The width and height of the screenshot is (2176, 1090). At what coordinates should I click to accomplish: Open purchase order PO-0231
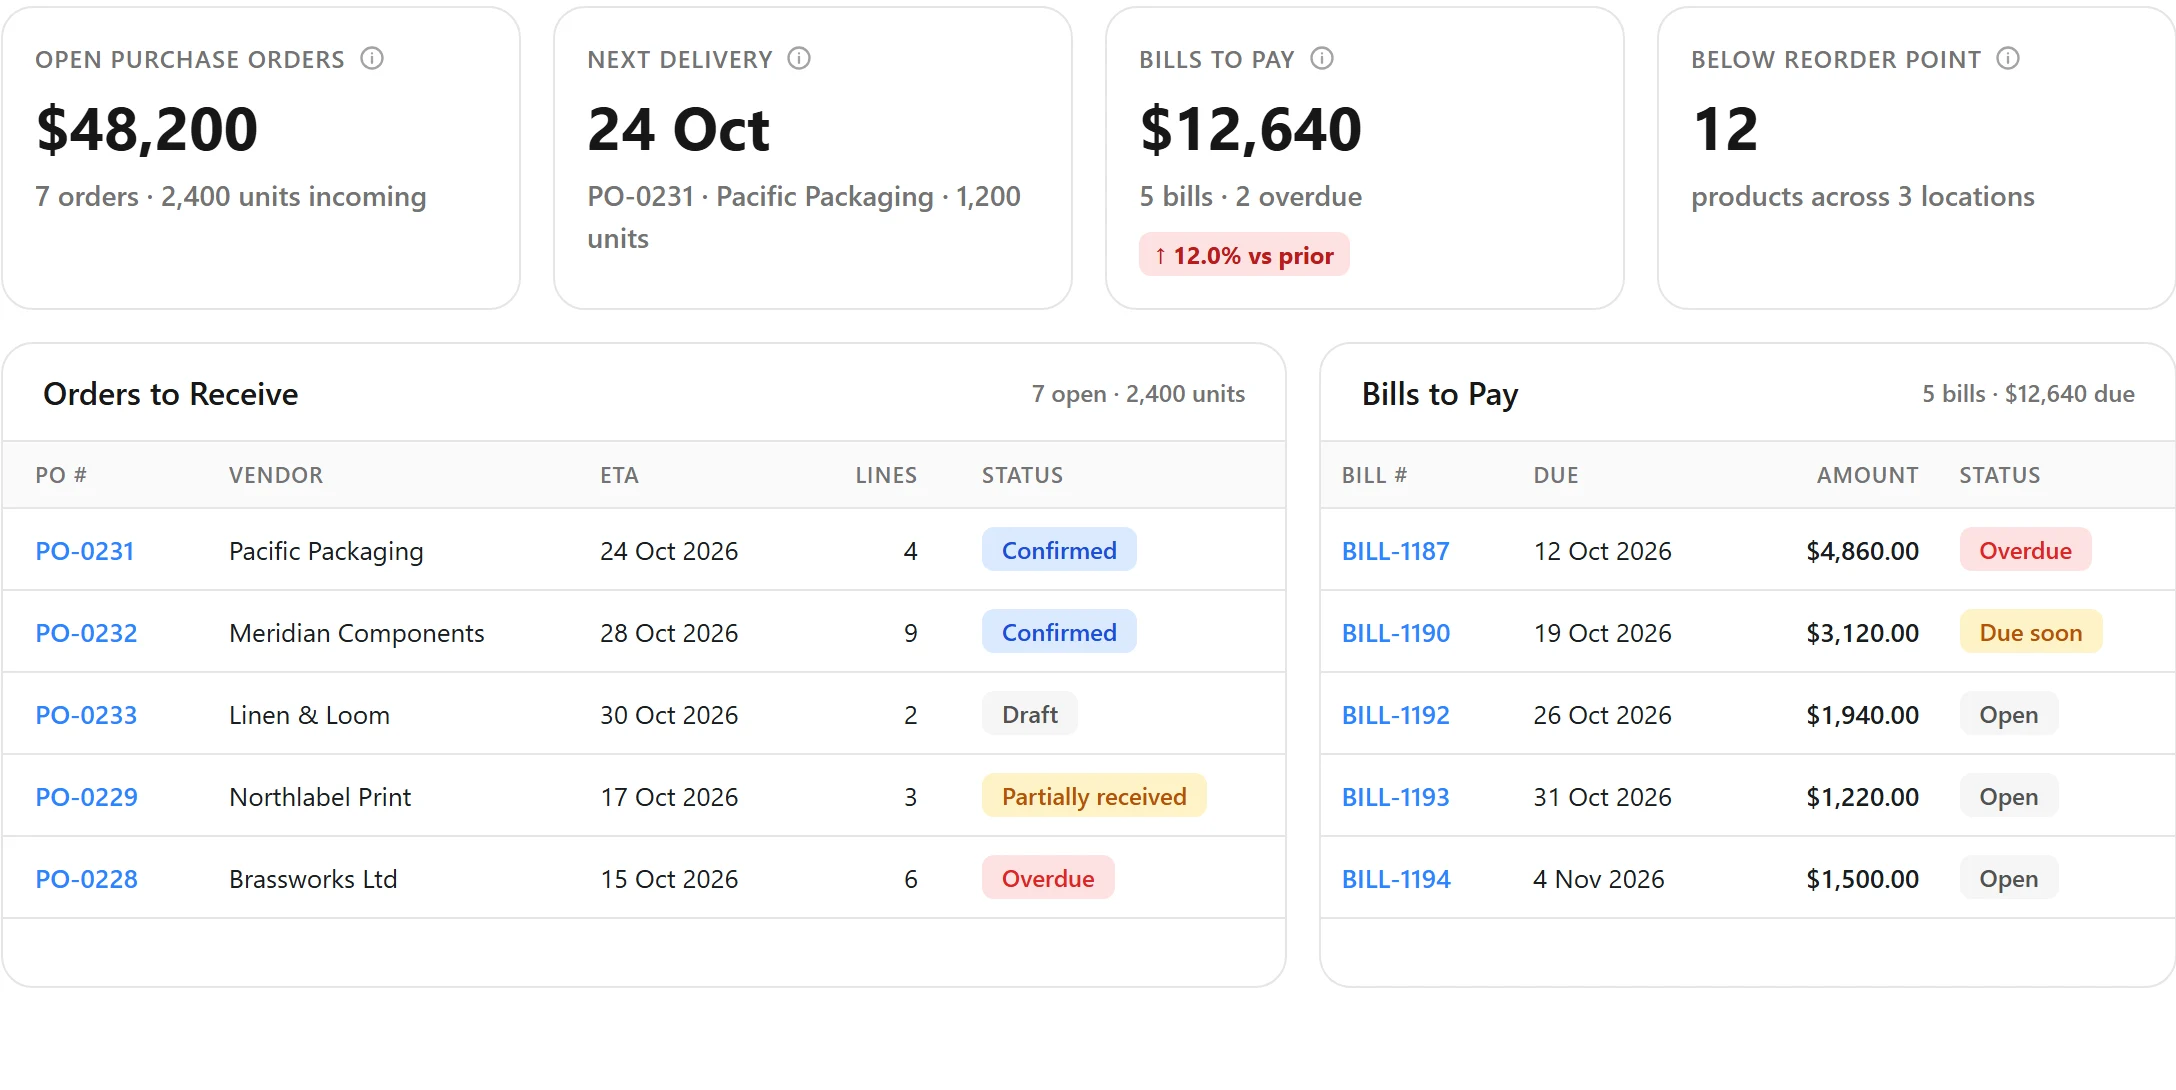point(85,551)
